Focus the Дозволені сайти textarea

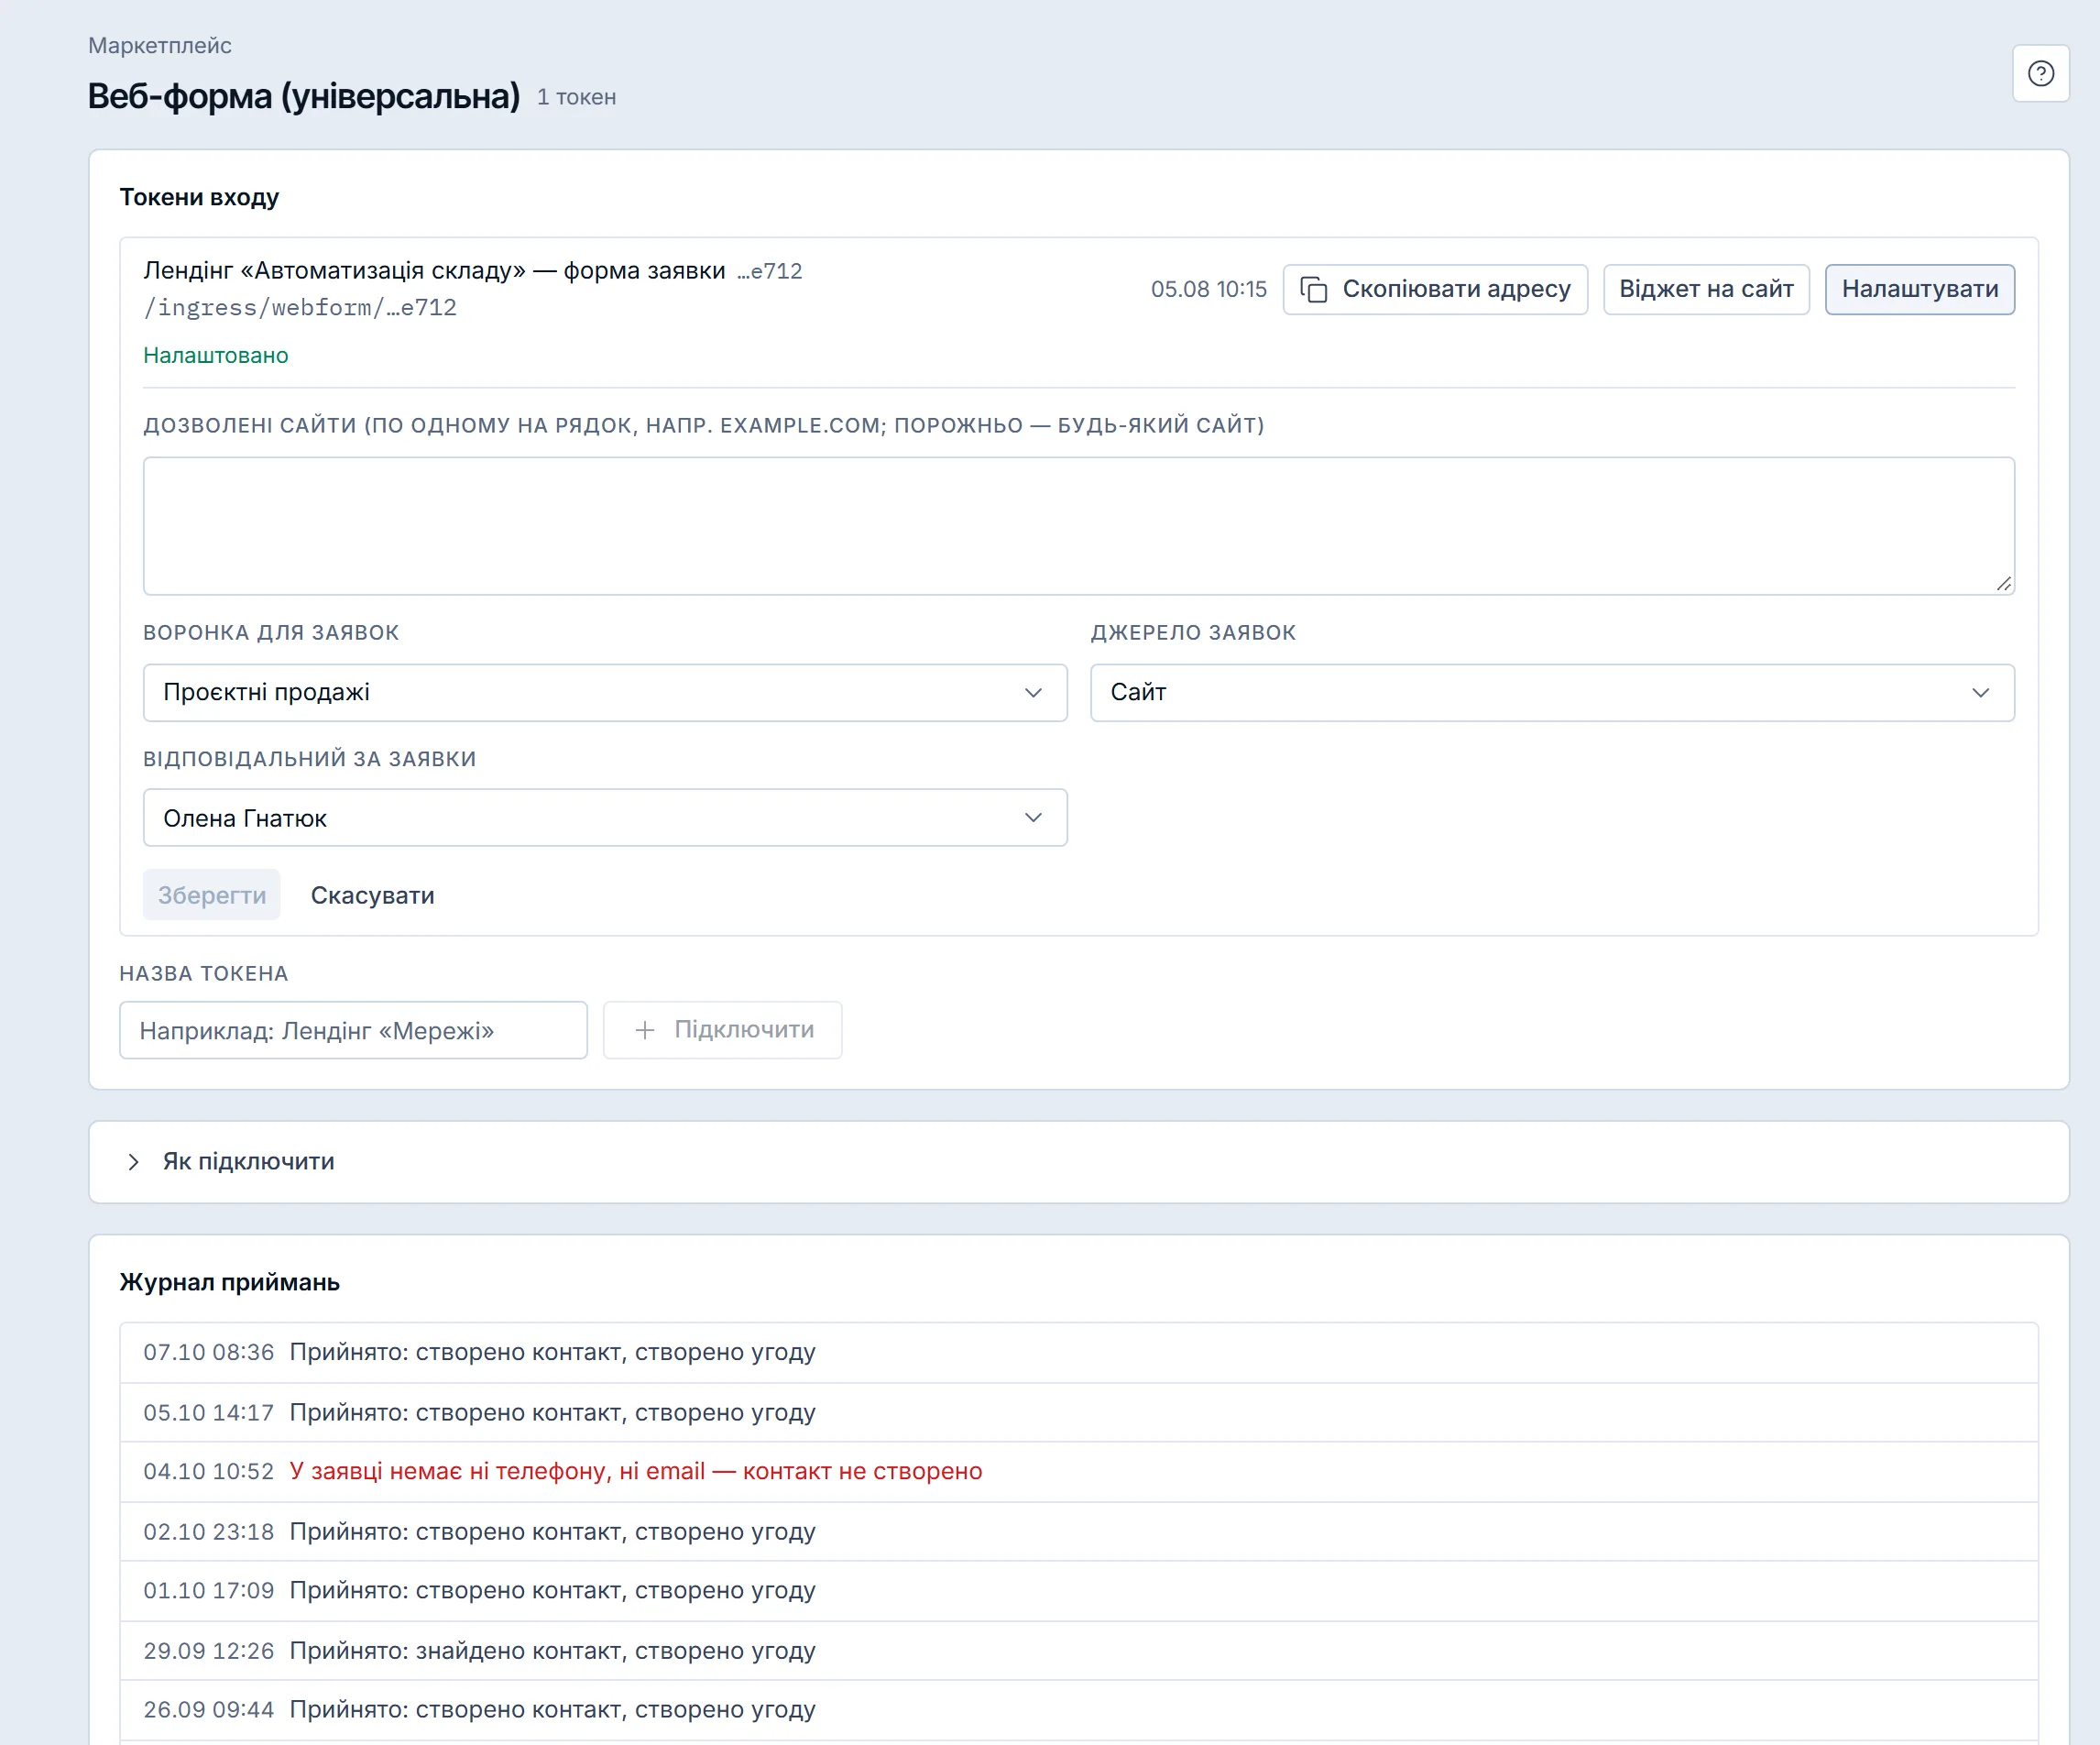point(1078,526)
